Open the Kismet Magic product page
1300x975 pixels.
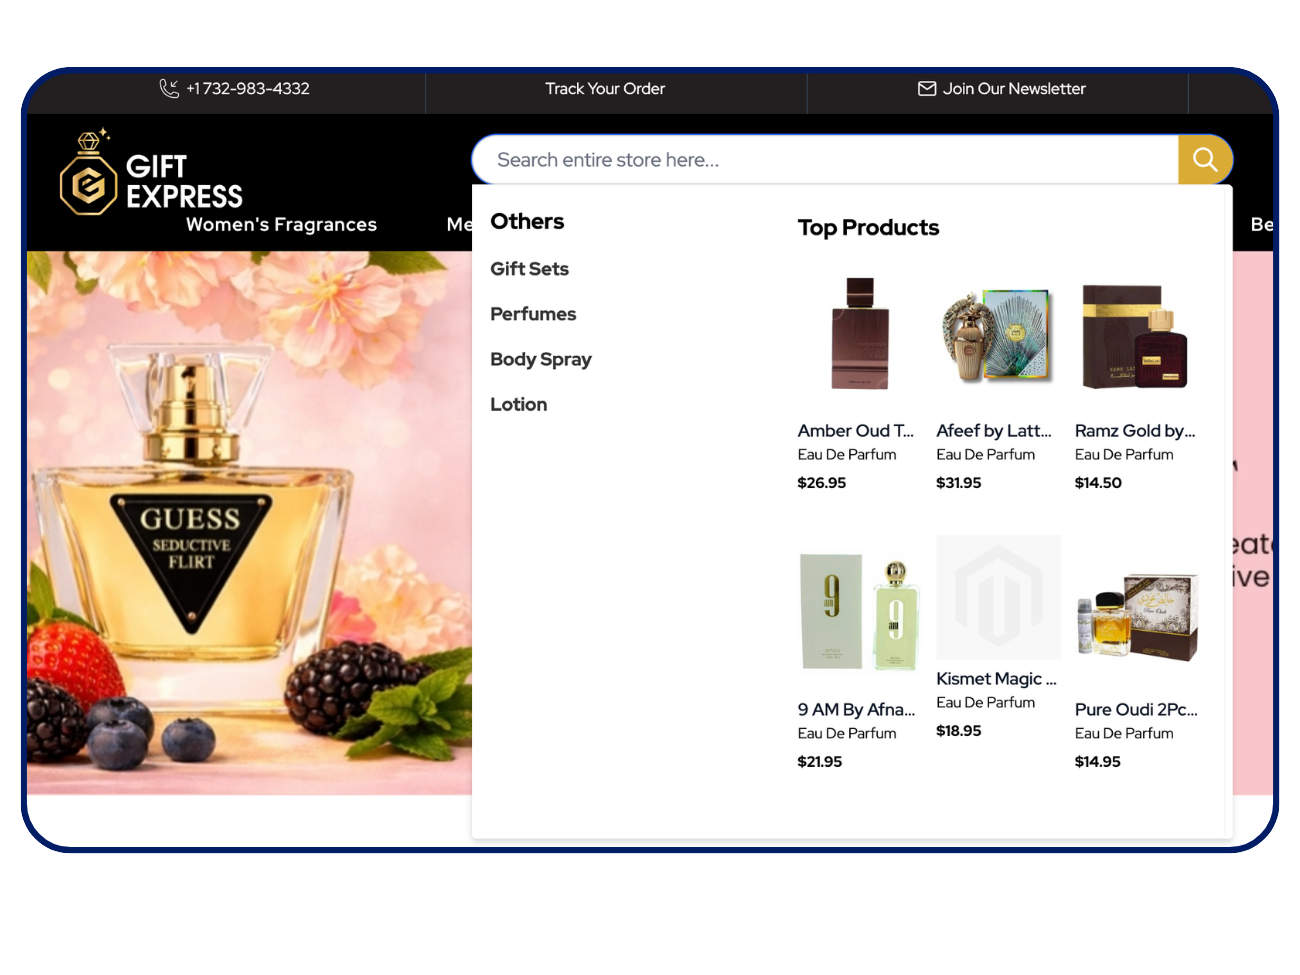coord(995,678)
